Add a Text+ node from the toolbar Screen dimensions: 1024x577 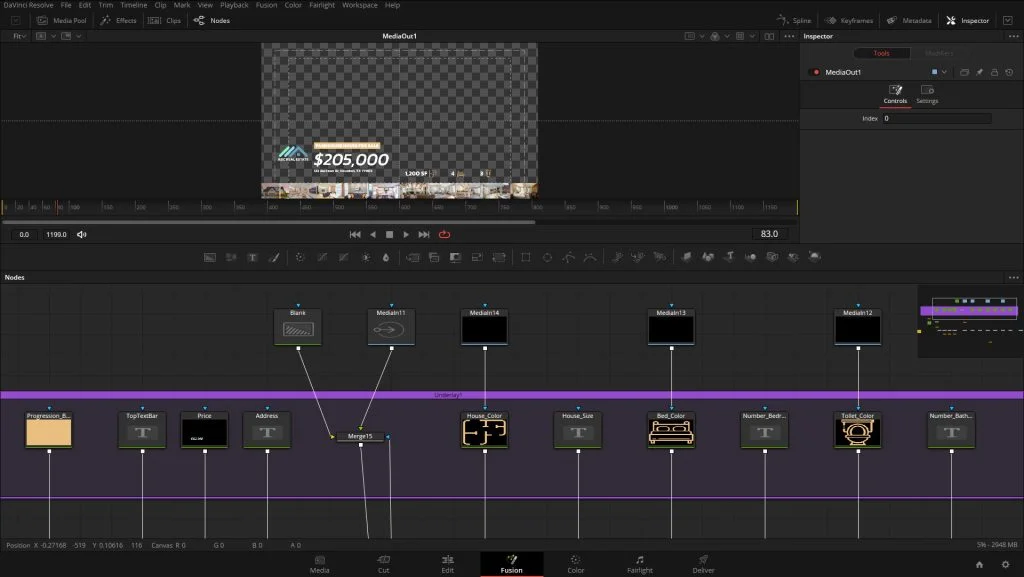pos(252,257)
